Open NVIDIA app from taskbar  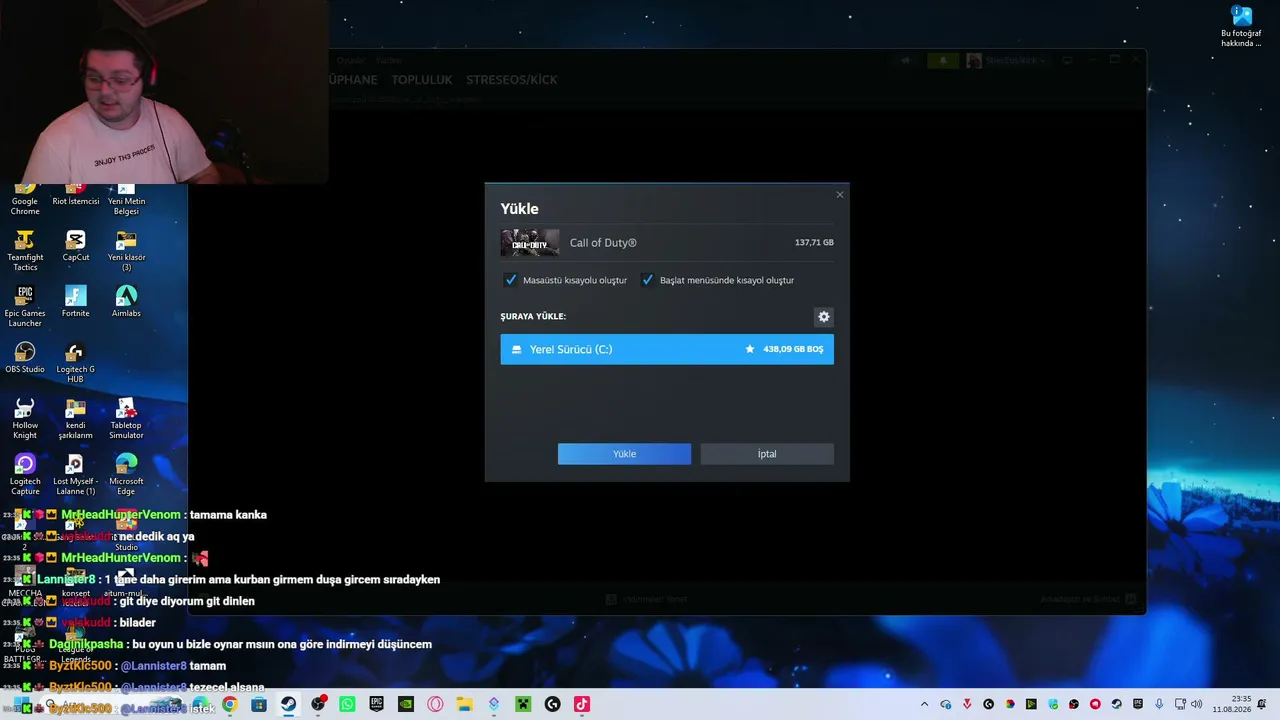tap(405, 705)
